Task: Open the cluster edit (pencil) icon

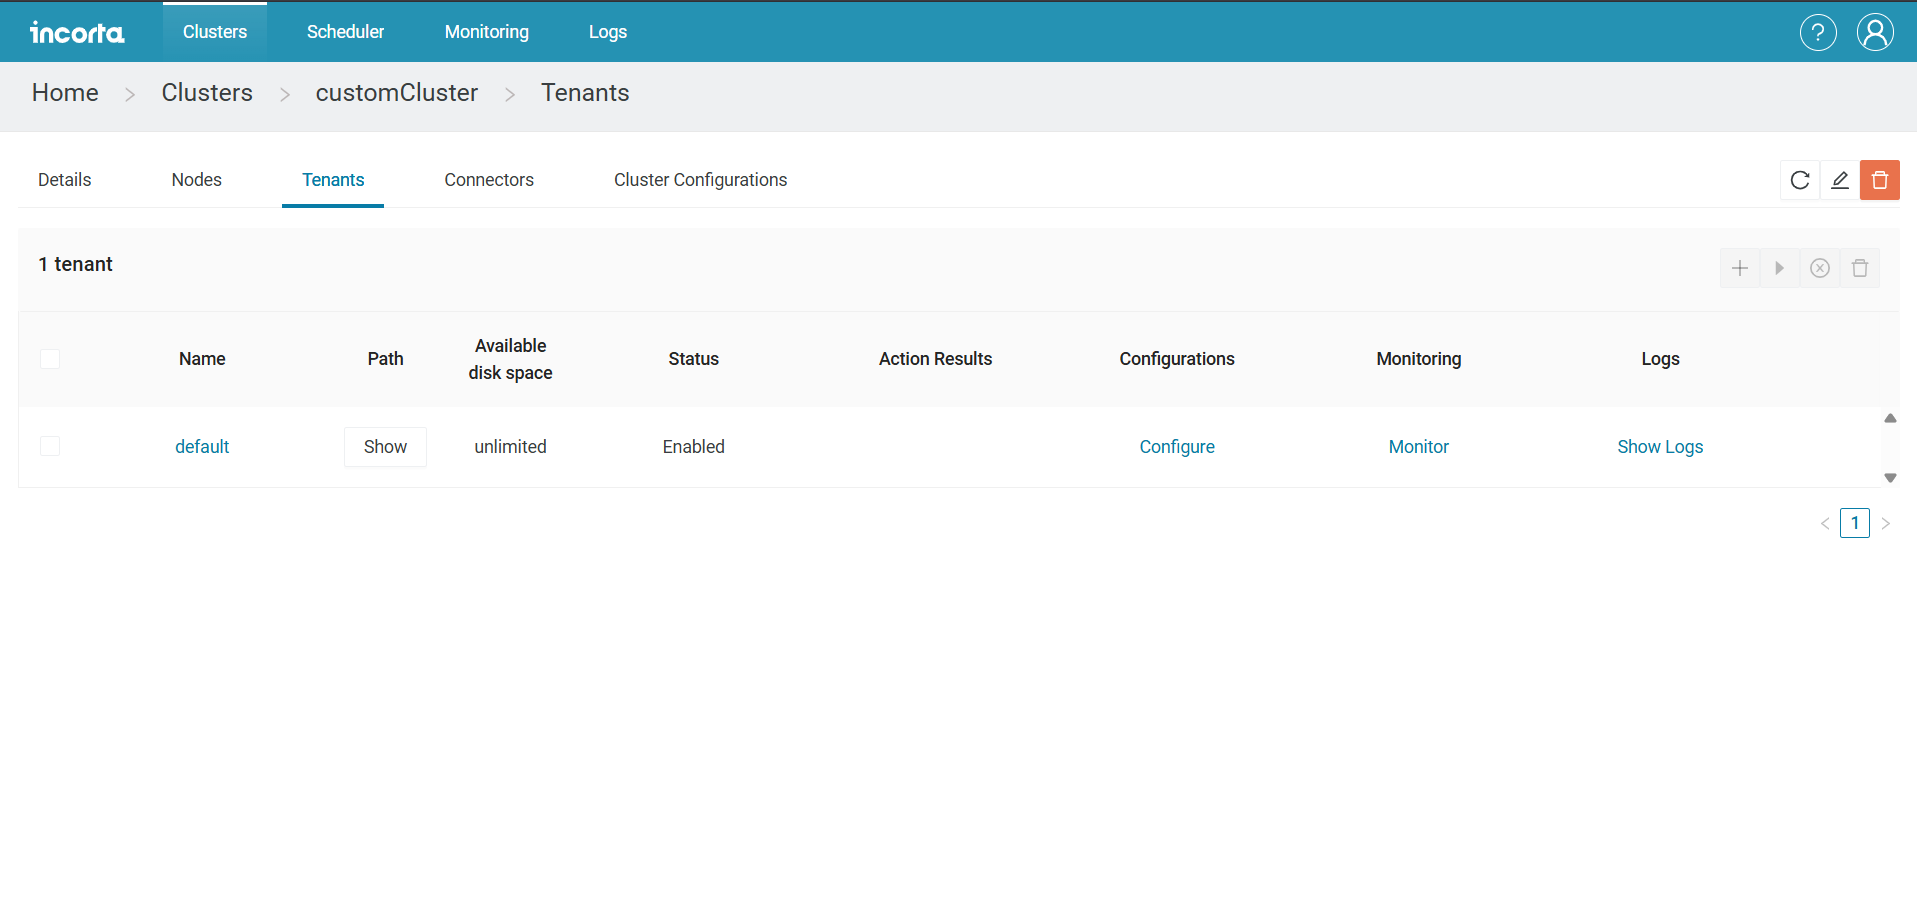Action: (x=1839, y=180)
